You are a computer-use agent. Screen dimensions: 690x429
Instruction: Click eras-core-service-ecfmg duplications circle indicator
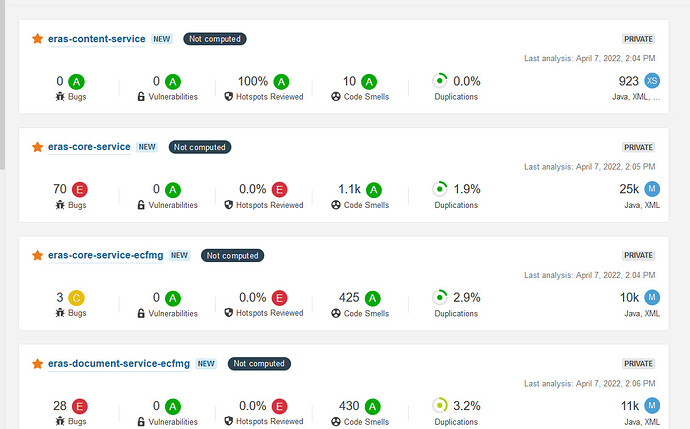tap(439, 297)
